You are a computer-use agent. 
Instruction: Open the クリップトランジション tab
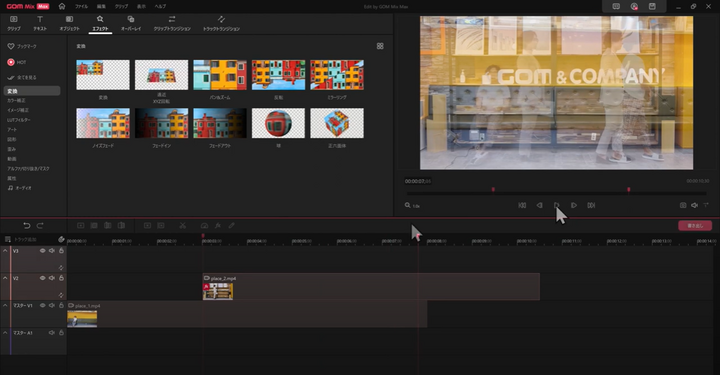tap(172, 23)
